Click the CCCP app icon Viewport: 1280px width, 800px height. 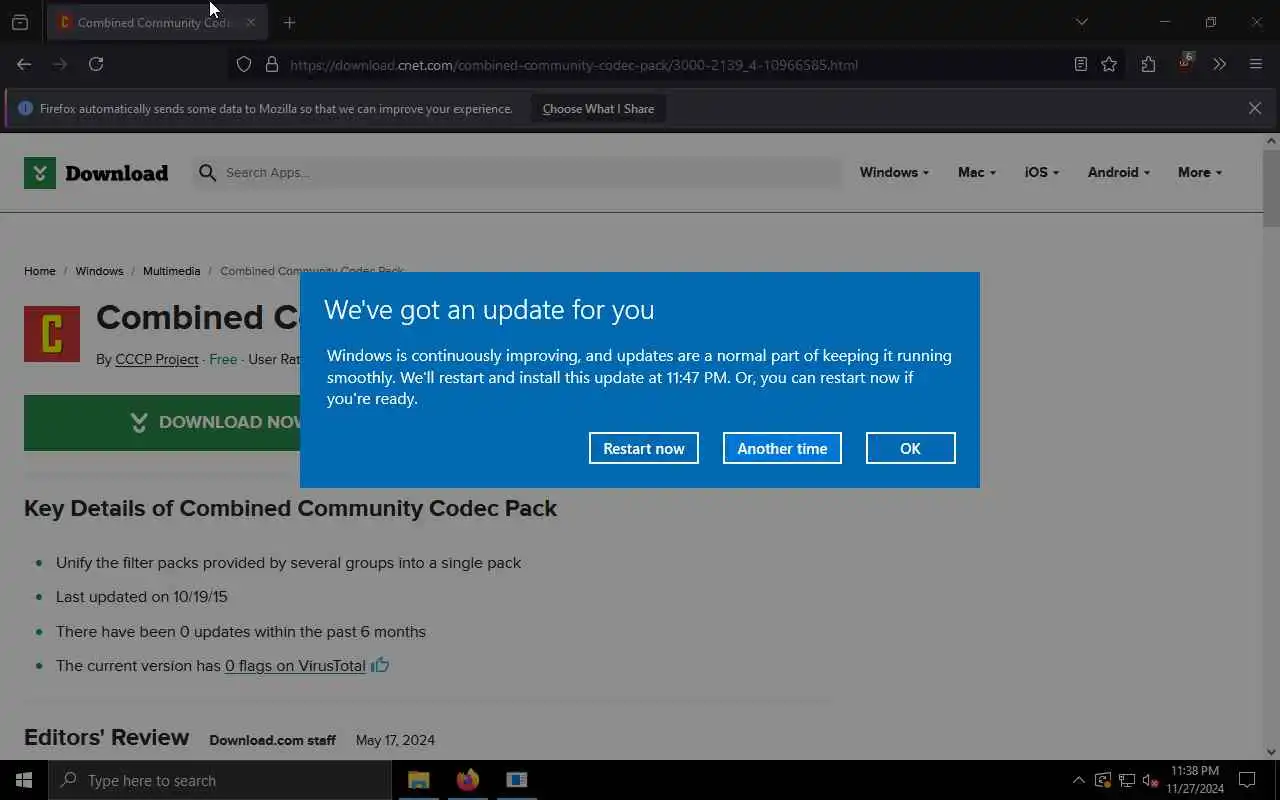(52, 334)
